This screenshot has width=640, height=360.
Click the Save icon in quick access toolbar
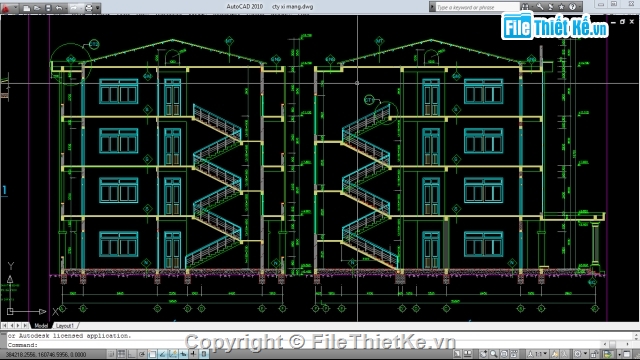click(48, 8)
